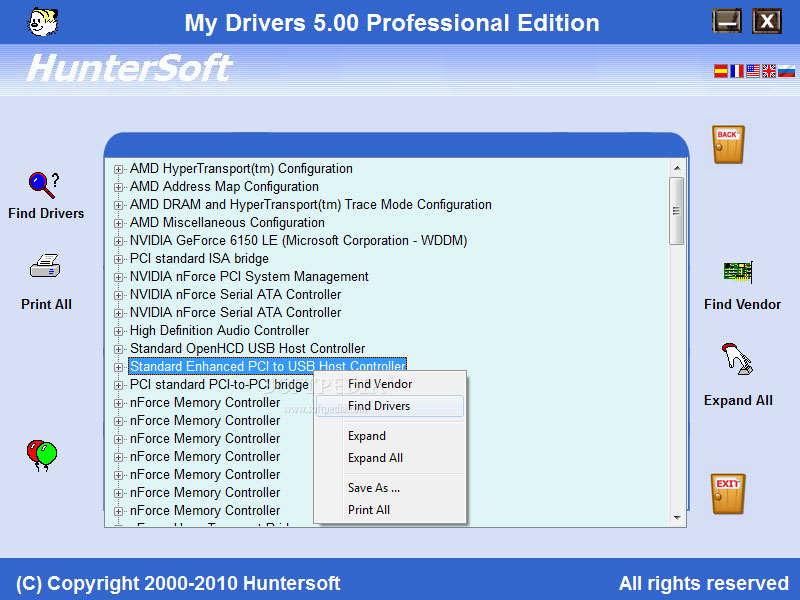Expand NVIDIA nForce PCI System Management node
The image size is (800, 600).
(118, 277)
